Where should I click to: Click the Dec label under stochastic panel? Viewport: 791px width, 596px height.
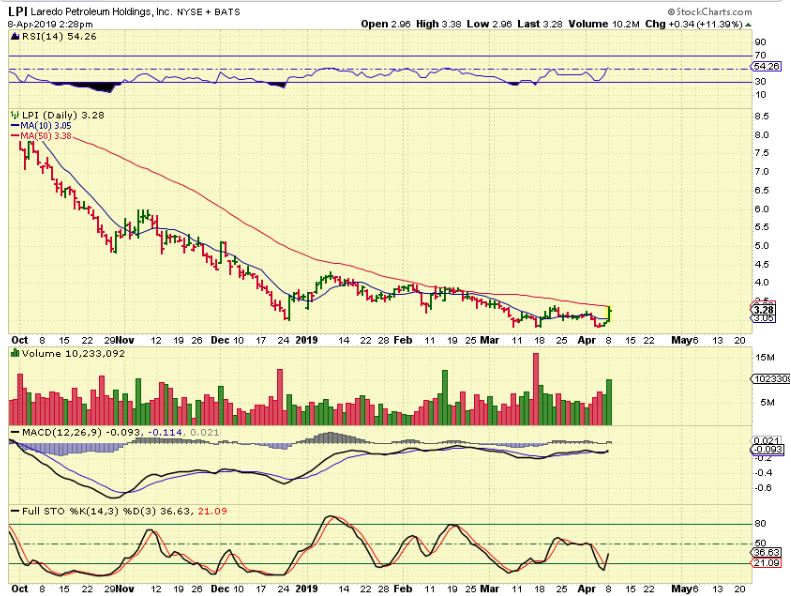[x=220, y=588]
